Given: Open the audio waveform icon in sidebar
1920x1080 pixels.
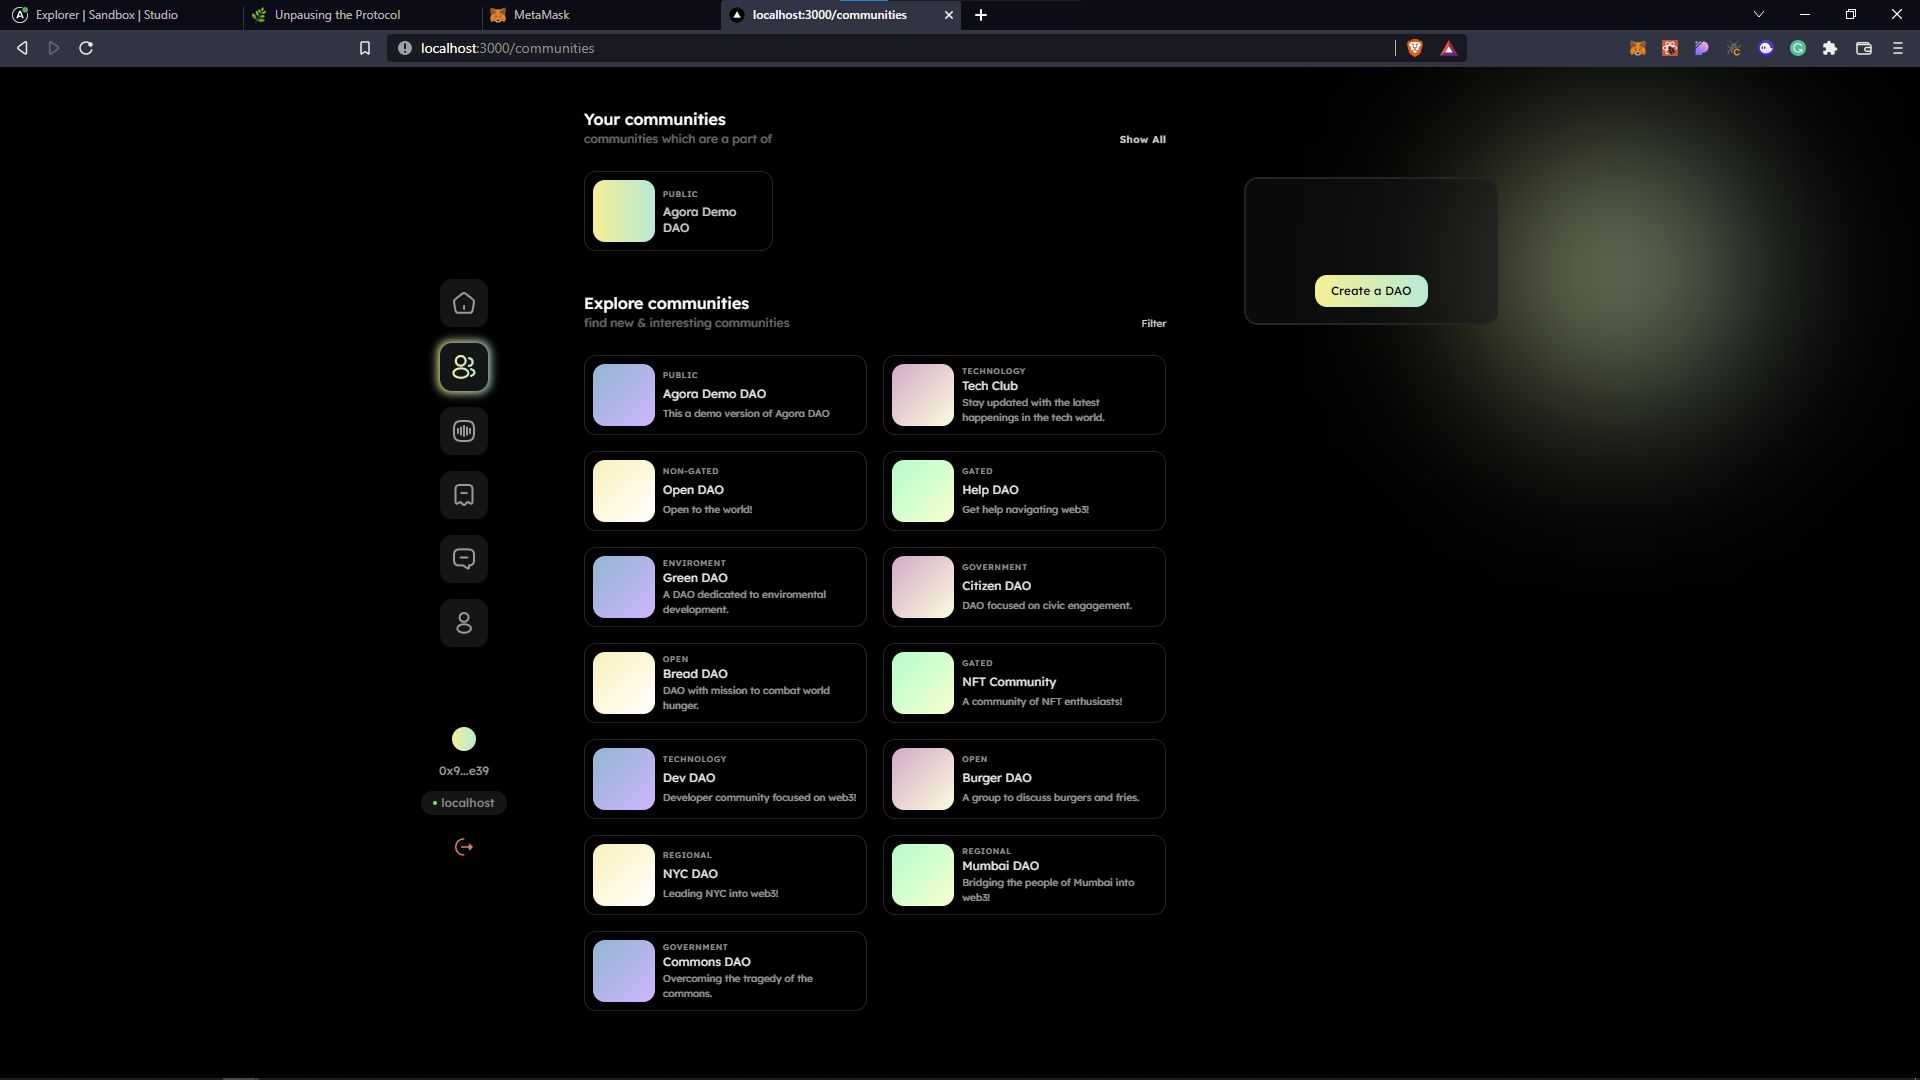Looking at the screenshot, I should (463, 431).
